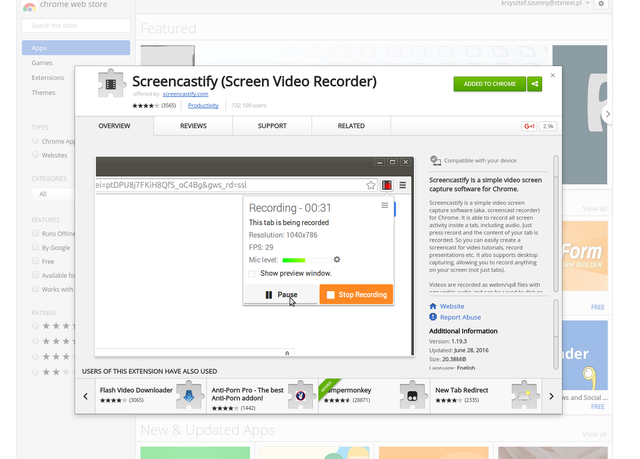Open Anti-Porn Pro extension title
This screenshot has width=640, height=459.
(x=247, y=394)
